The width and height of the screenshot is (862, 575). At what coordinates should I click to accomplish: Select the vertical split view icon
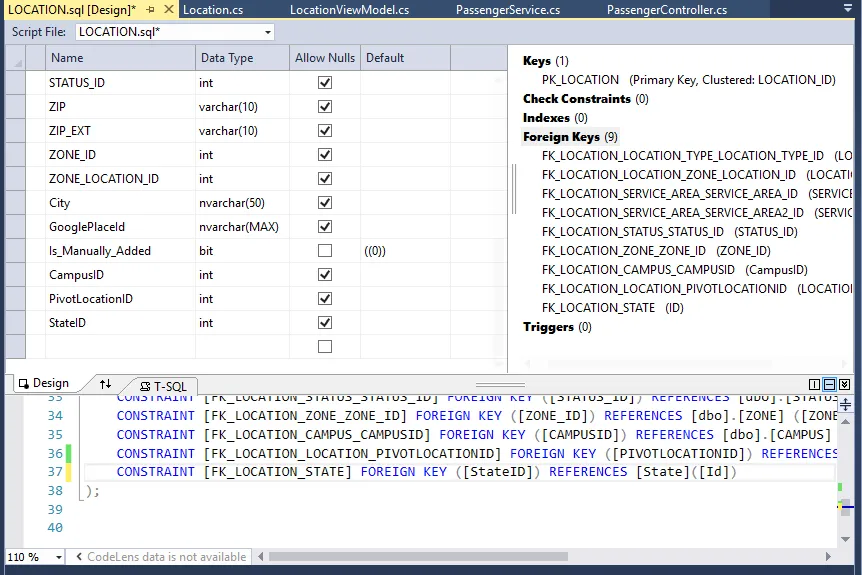(x=815, y=384)
